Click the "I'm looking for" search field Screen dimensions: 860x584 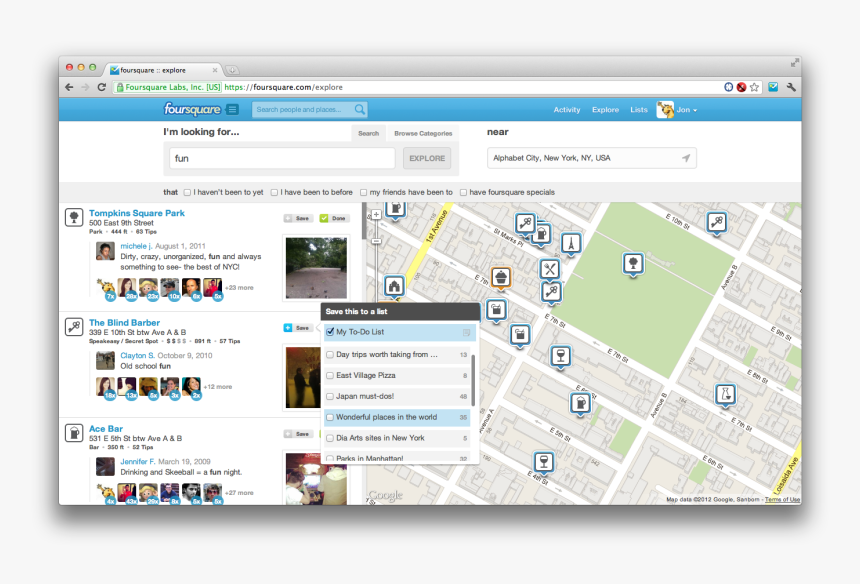pos(282,158)
